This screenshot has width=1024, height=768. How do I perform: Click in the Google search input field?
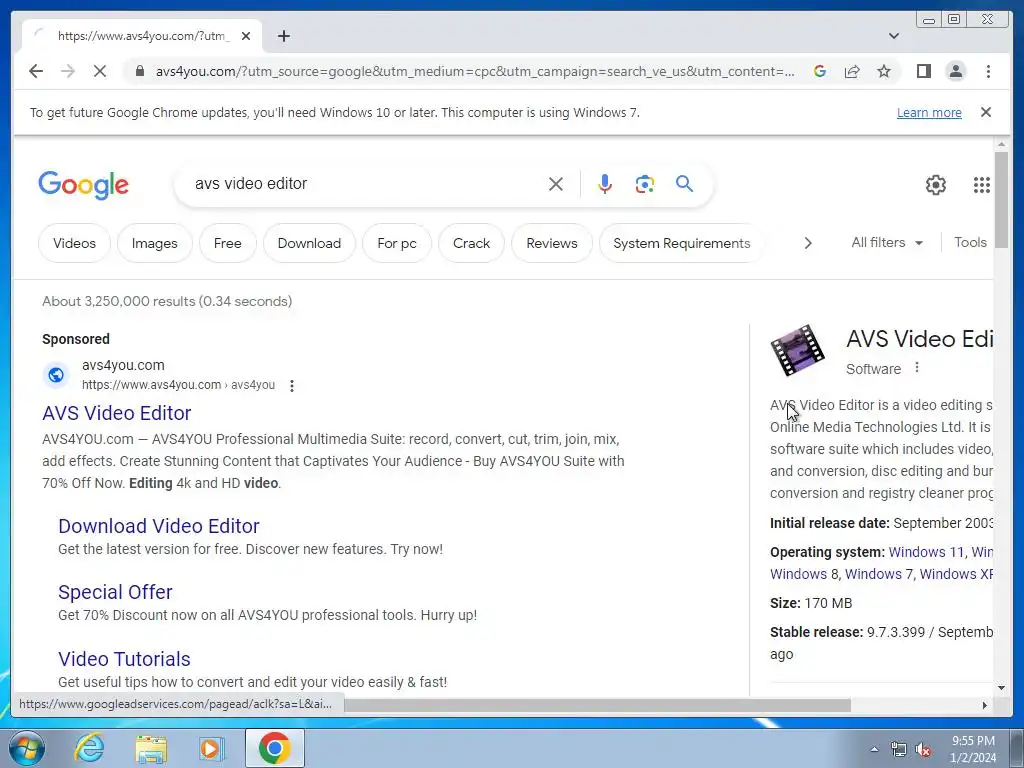pyautogui.click(x=366, y=184)
